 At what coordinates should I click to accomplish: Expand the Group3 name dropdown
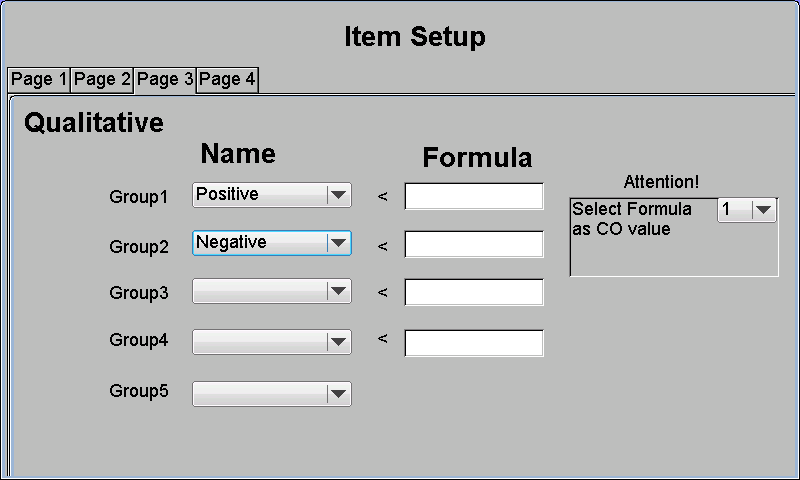click(272, 291)
